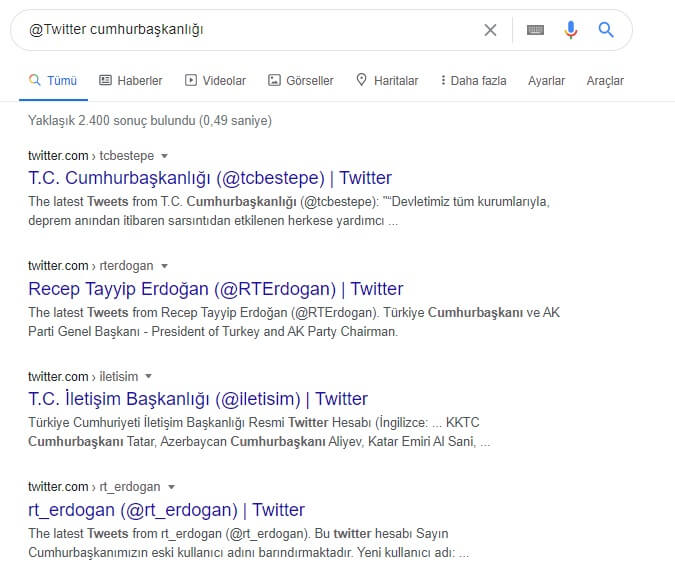Open the Araçlar tools option
This screenshot has width=675, height=577.
click(605, 80)
